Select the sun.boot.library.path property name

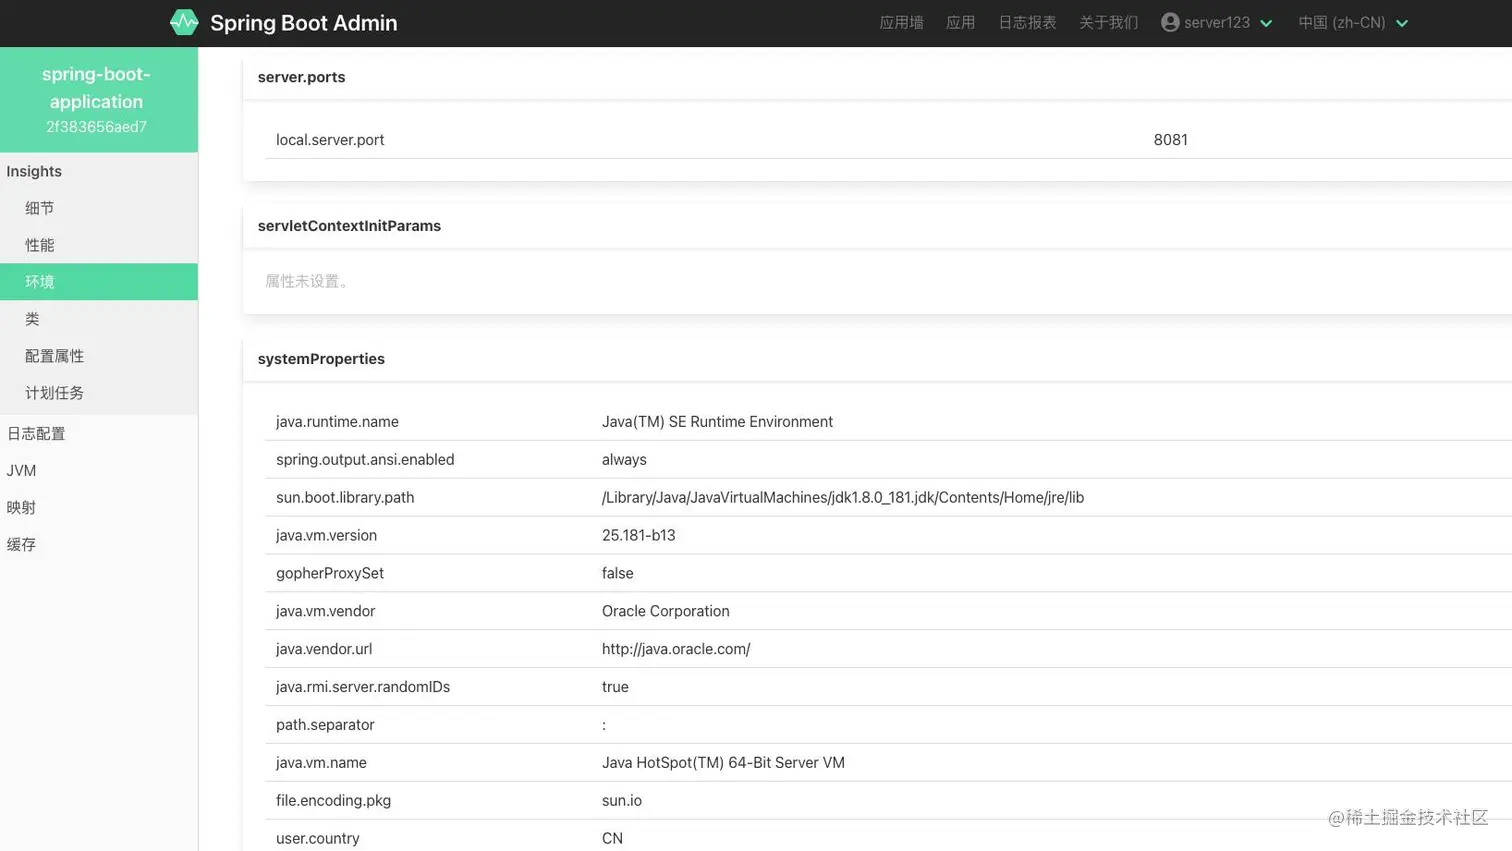(x=345, y=498)
